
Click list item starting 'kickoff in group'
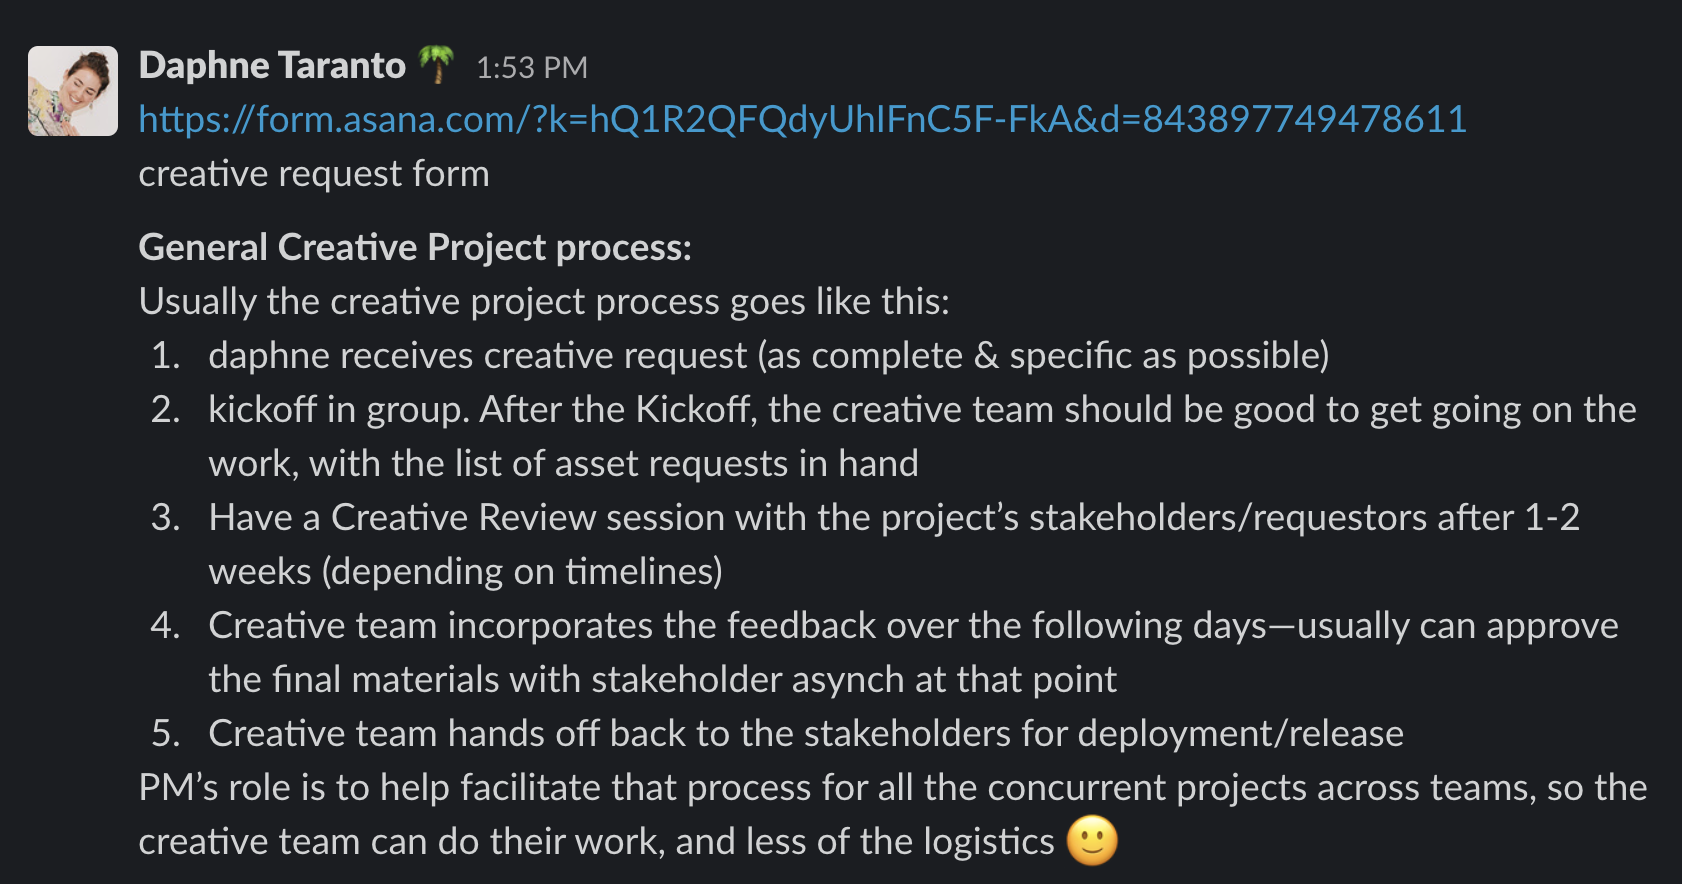(921, 410)
